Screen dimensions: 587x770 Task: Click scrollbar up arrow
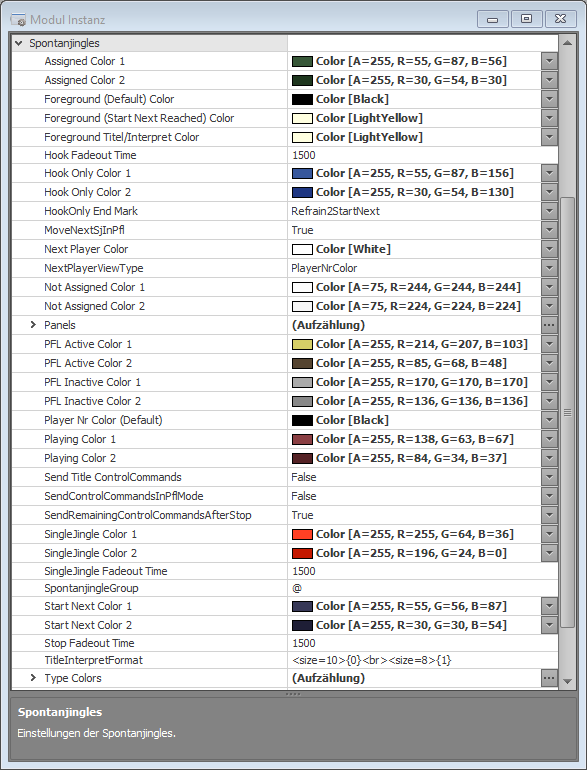click(x=567, y=43)
